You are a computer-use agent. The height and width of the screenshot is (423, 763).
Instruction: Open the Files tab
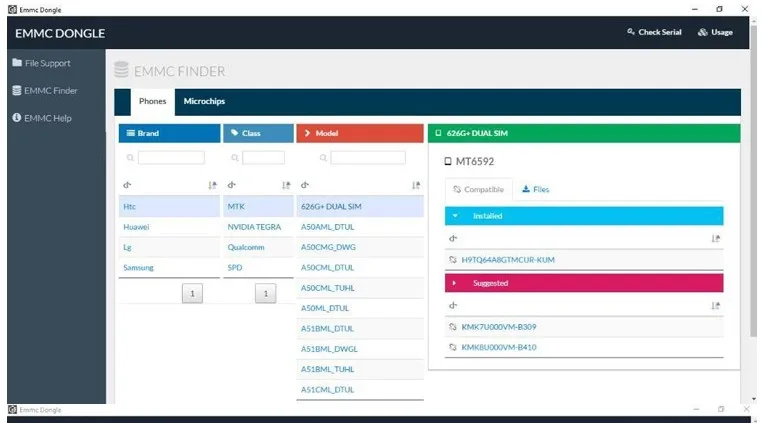click(535, 189)
